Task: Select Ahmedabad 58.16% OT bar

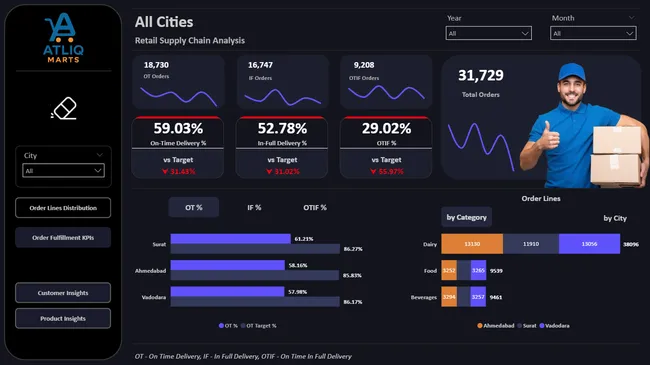Action: coord(228,265)
